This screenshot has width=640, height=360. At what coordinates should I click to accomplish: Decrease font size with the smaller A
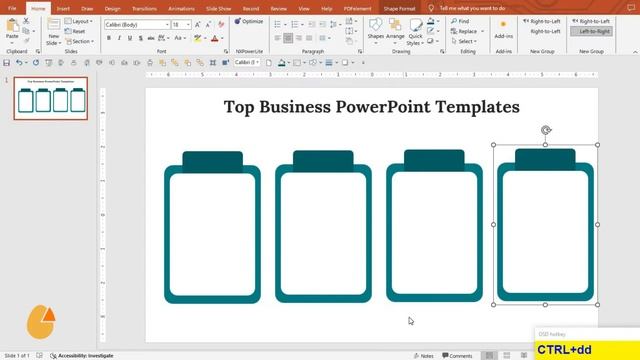click(x=208, y=25)
